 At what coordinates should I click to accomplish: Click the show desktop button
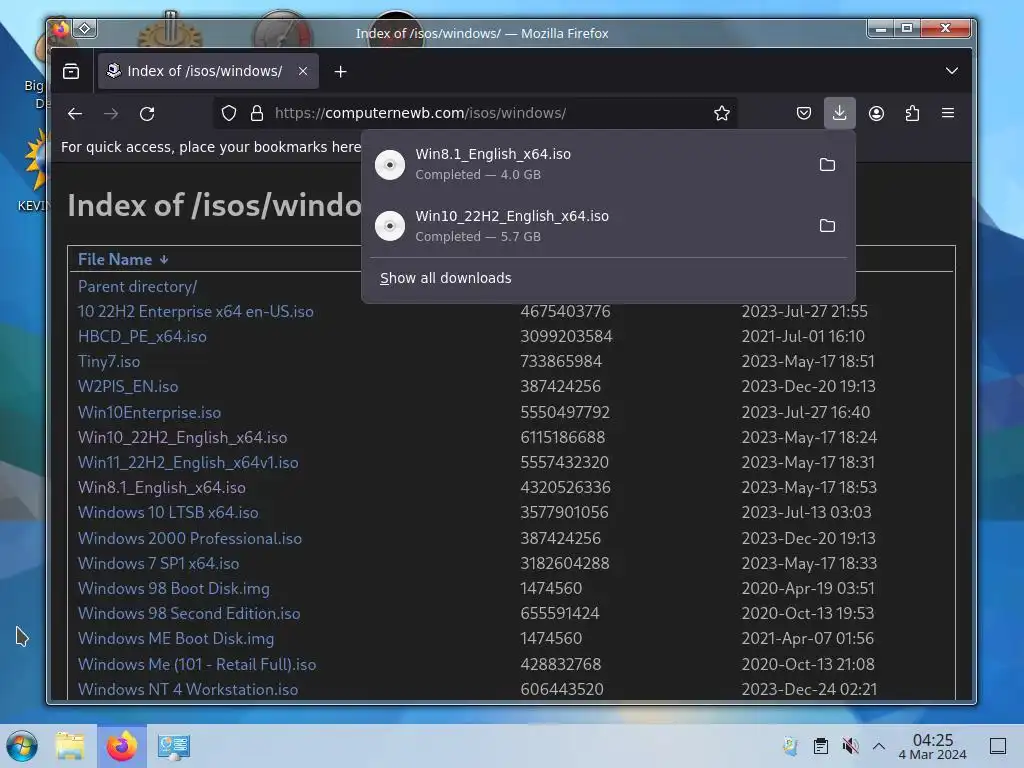pyautogui.click(x=998, y=746)
